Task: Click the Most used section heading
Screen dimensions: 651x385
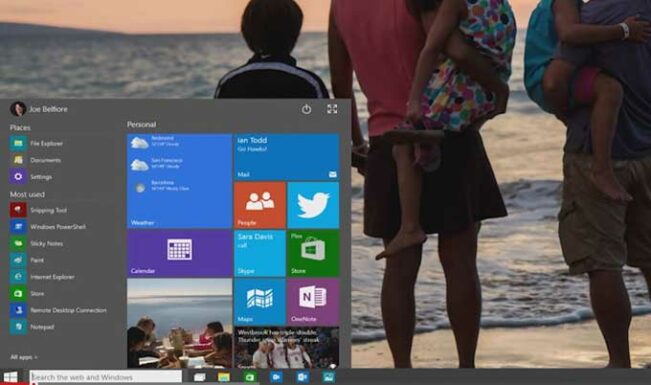Action: pyautogui.click(x=27, y=194)
